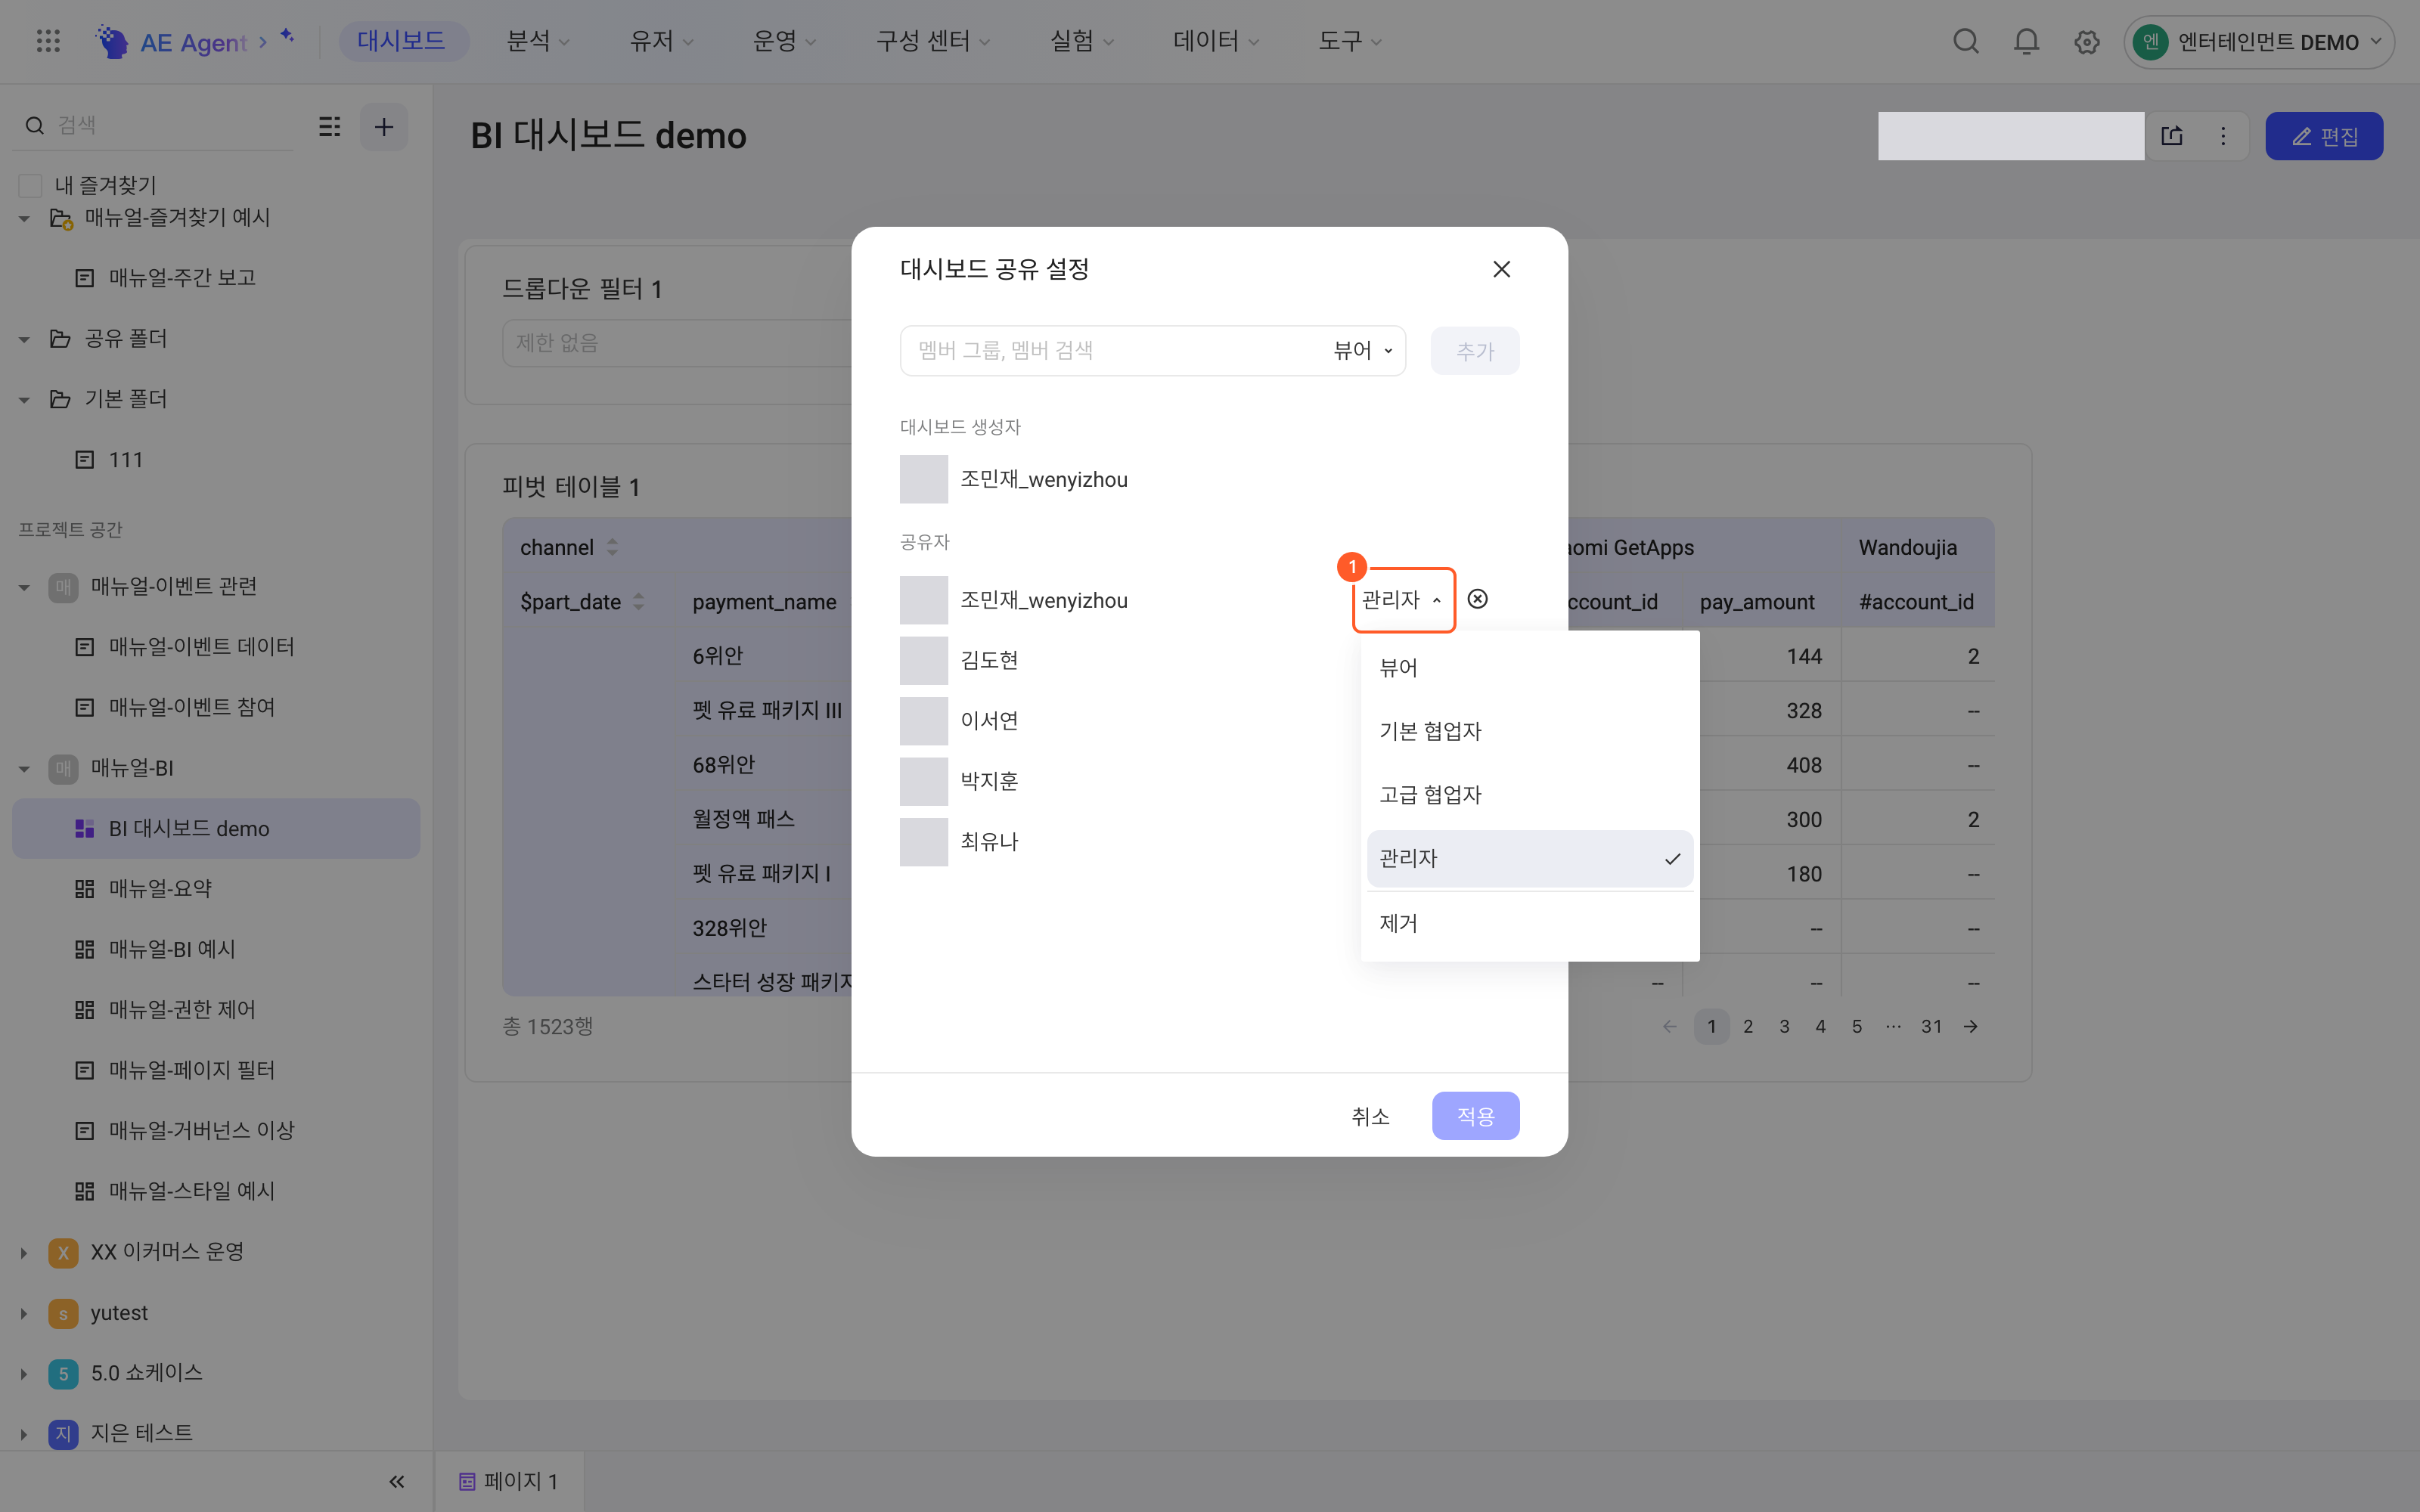Click 취소 to cancel sharing

(1370, 1116)
